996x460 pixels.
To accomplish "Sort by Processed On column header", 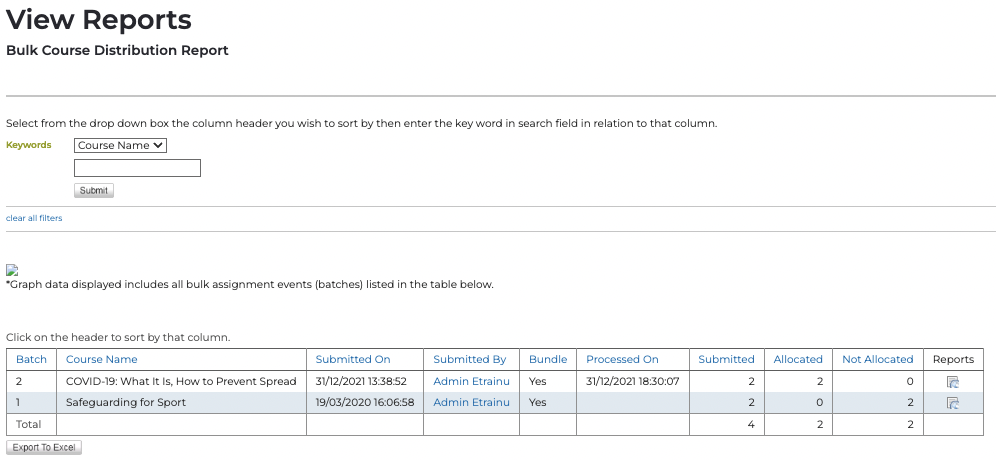I will (x=622, y=359).
